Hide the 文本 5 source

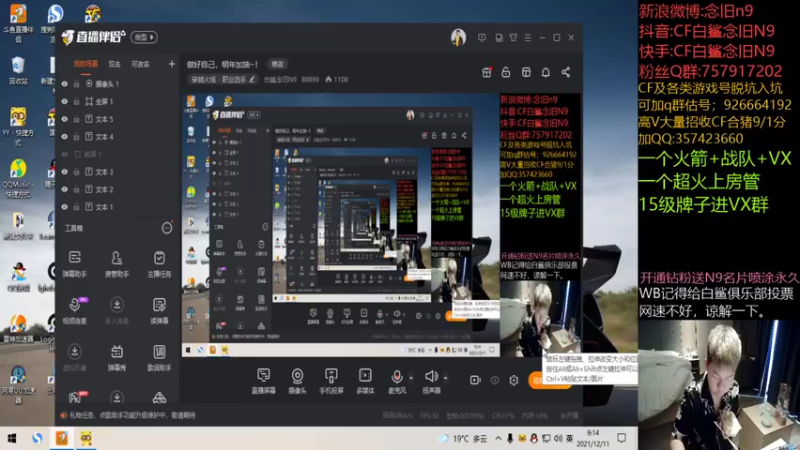(x=65, y=119)
